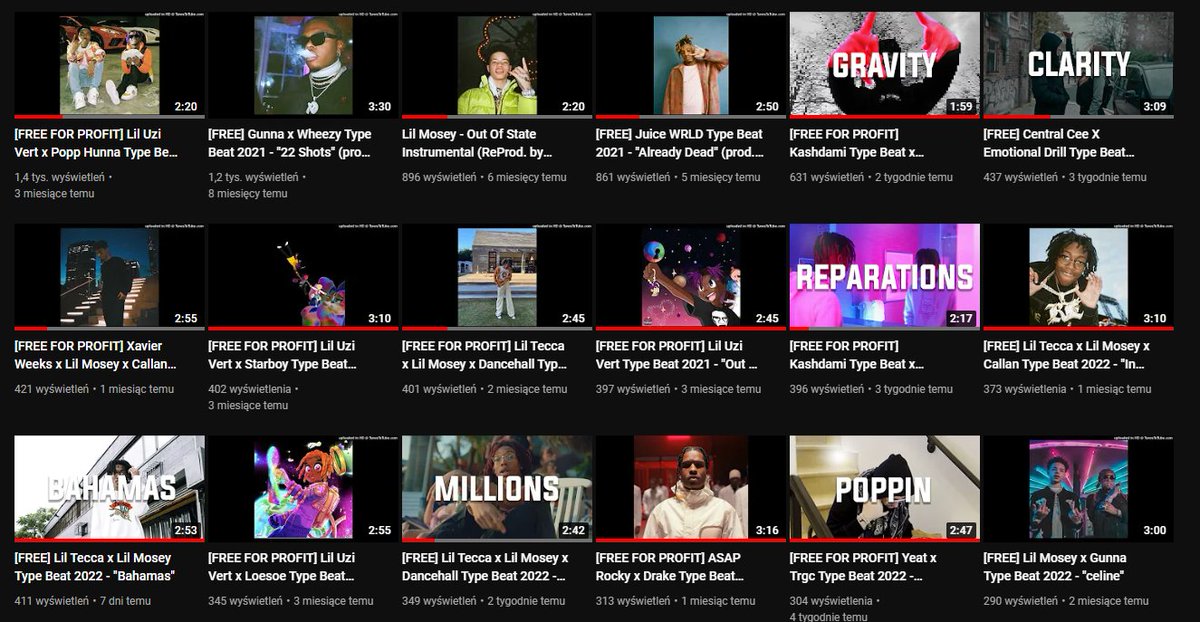Click the "1,2 tys. wyświetleń" text
Image resolution: width=1200 pixels, height=622 pixels.
253,177
